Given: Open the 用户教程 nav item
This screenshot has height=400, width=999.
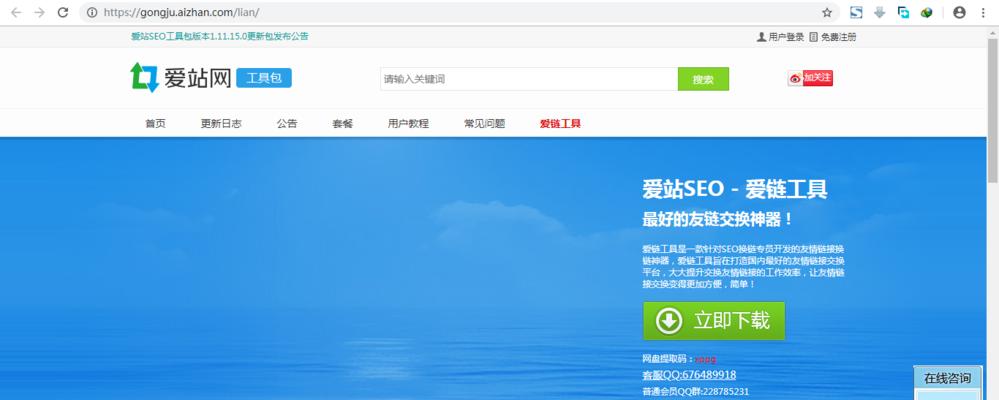Looking at the screenshot, I should pos(408,124).
